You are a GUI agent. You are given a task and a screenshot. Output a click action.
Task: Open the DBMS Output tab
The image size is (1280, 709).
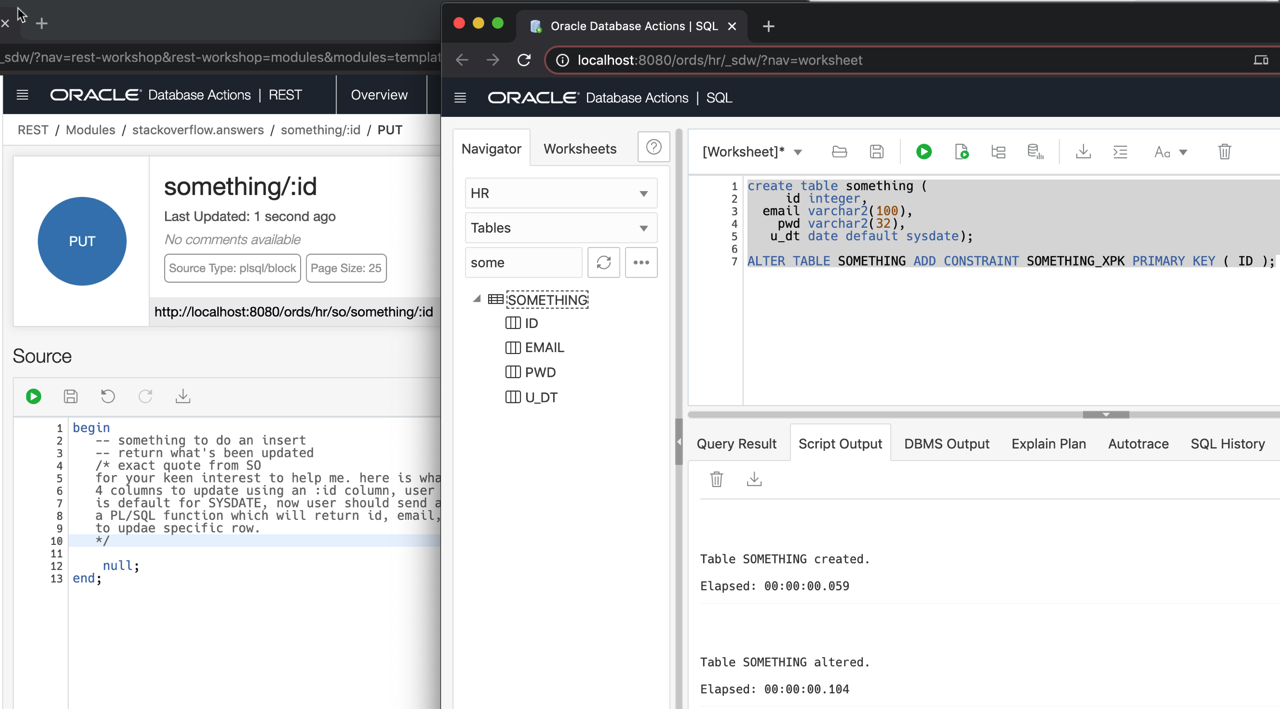point(947,444)
